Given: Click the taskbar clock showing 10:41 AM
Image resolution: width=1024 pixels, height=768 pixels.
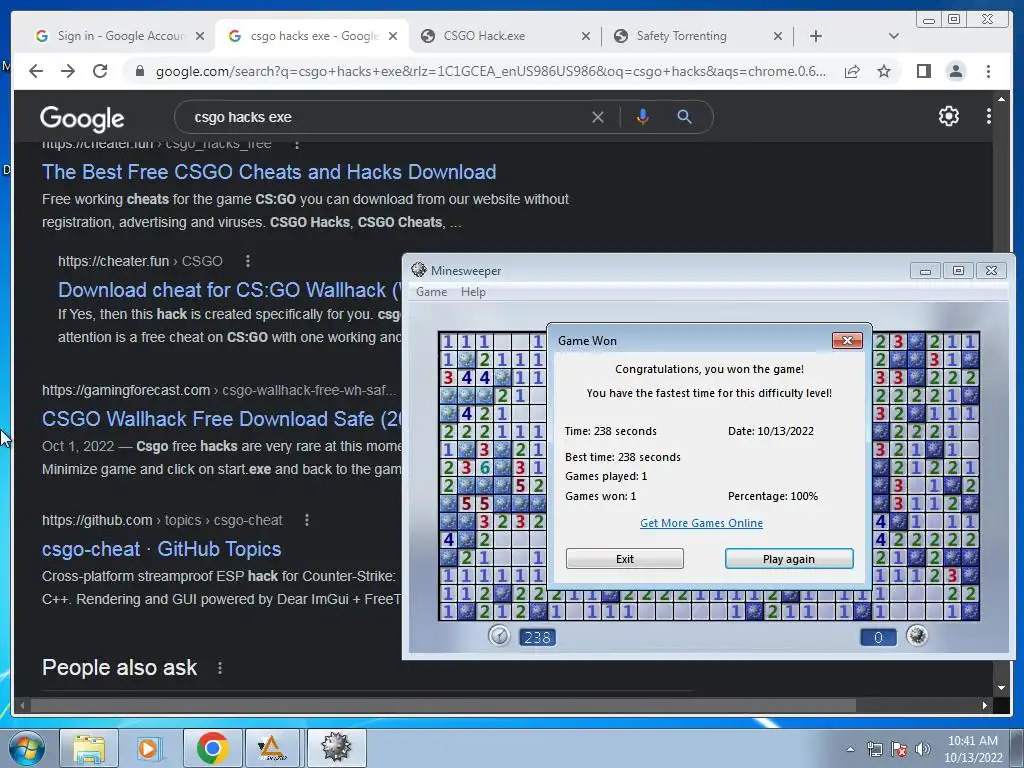Looking at the screenshot, I should pos(973,749).
